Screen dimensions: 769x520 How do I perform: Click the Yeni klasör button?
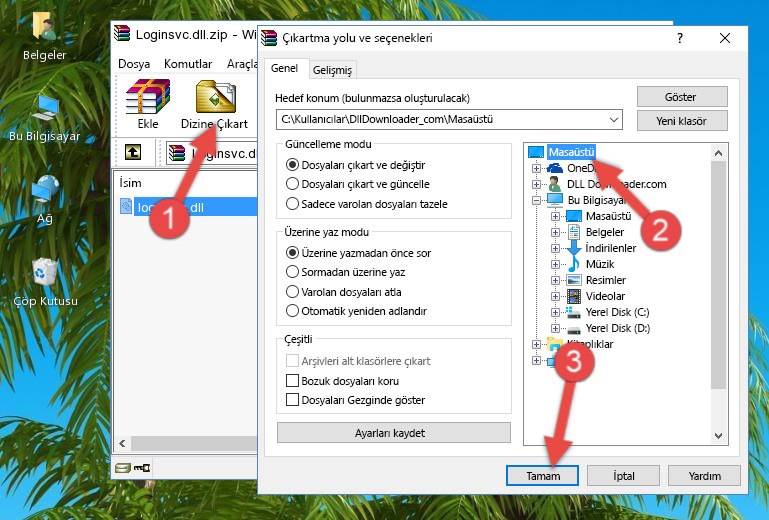(681, 120)
